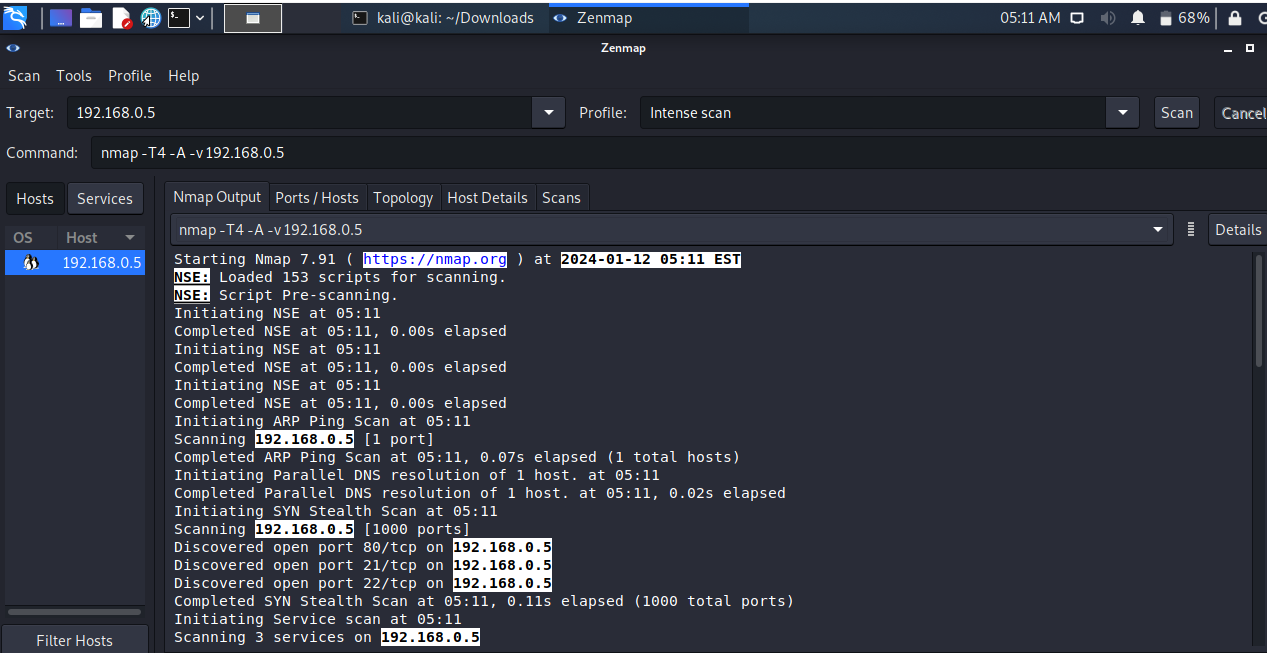Click the Profile field Intense scan
Screen dimensions: 1267x653
[872, 113]
